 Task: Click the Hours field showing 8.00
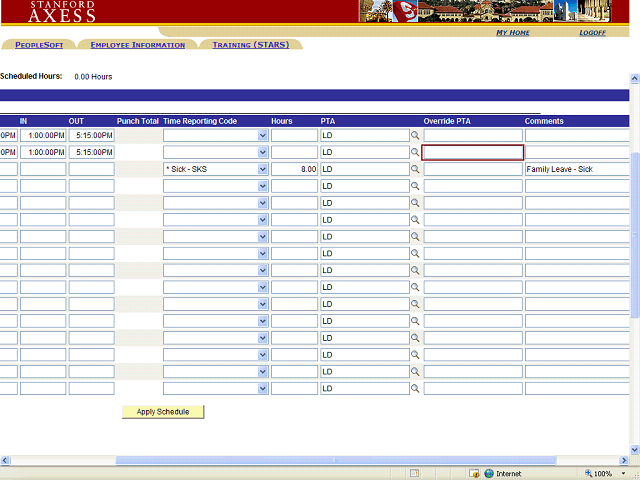click(x=294, y=169)
